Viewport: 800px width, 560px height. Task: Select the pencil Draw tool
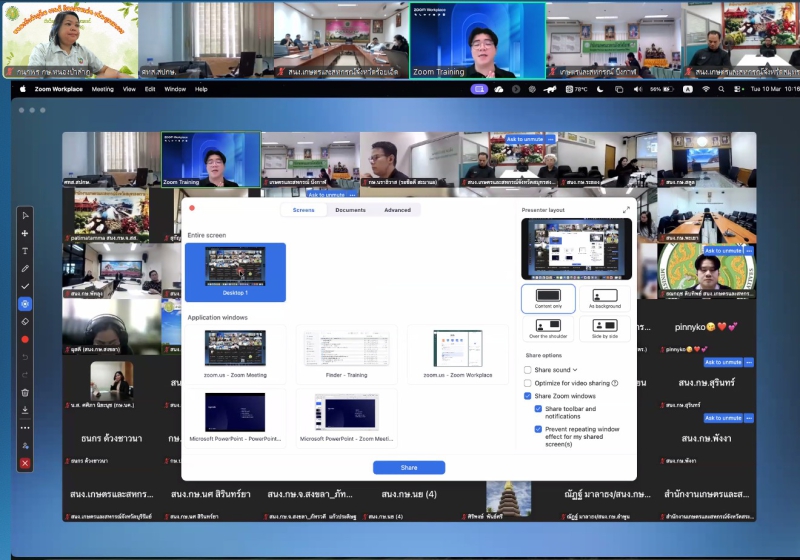click(x=25, y=268)
